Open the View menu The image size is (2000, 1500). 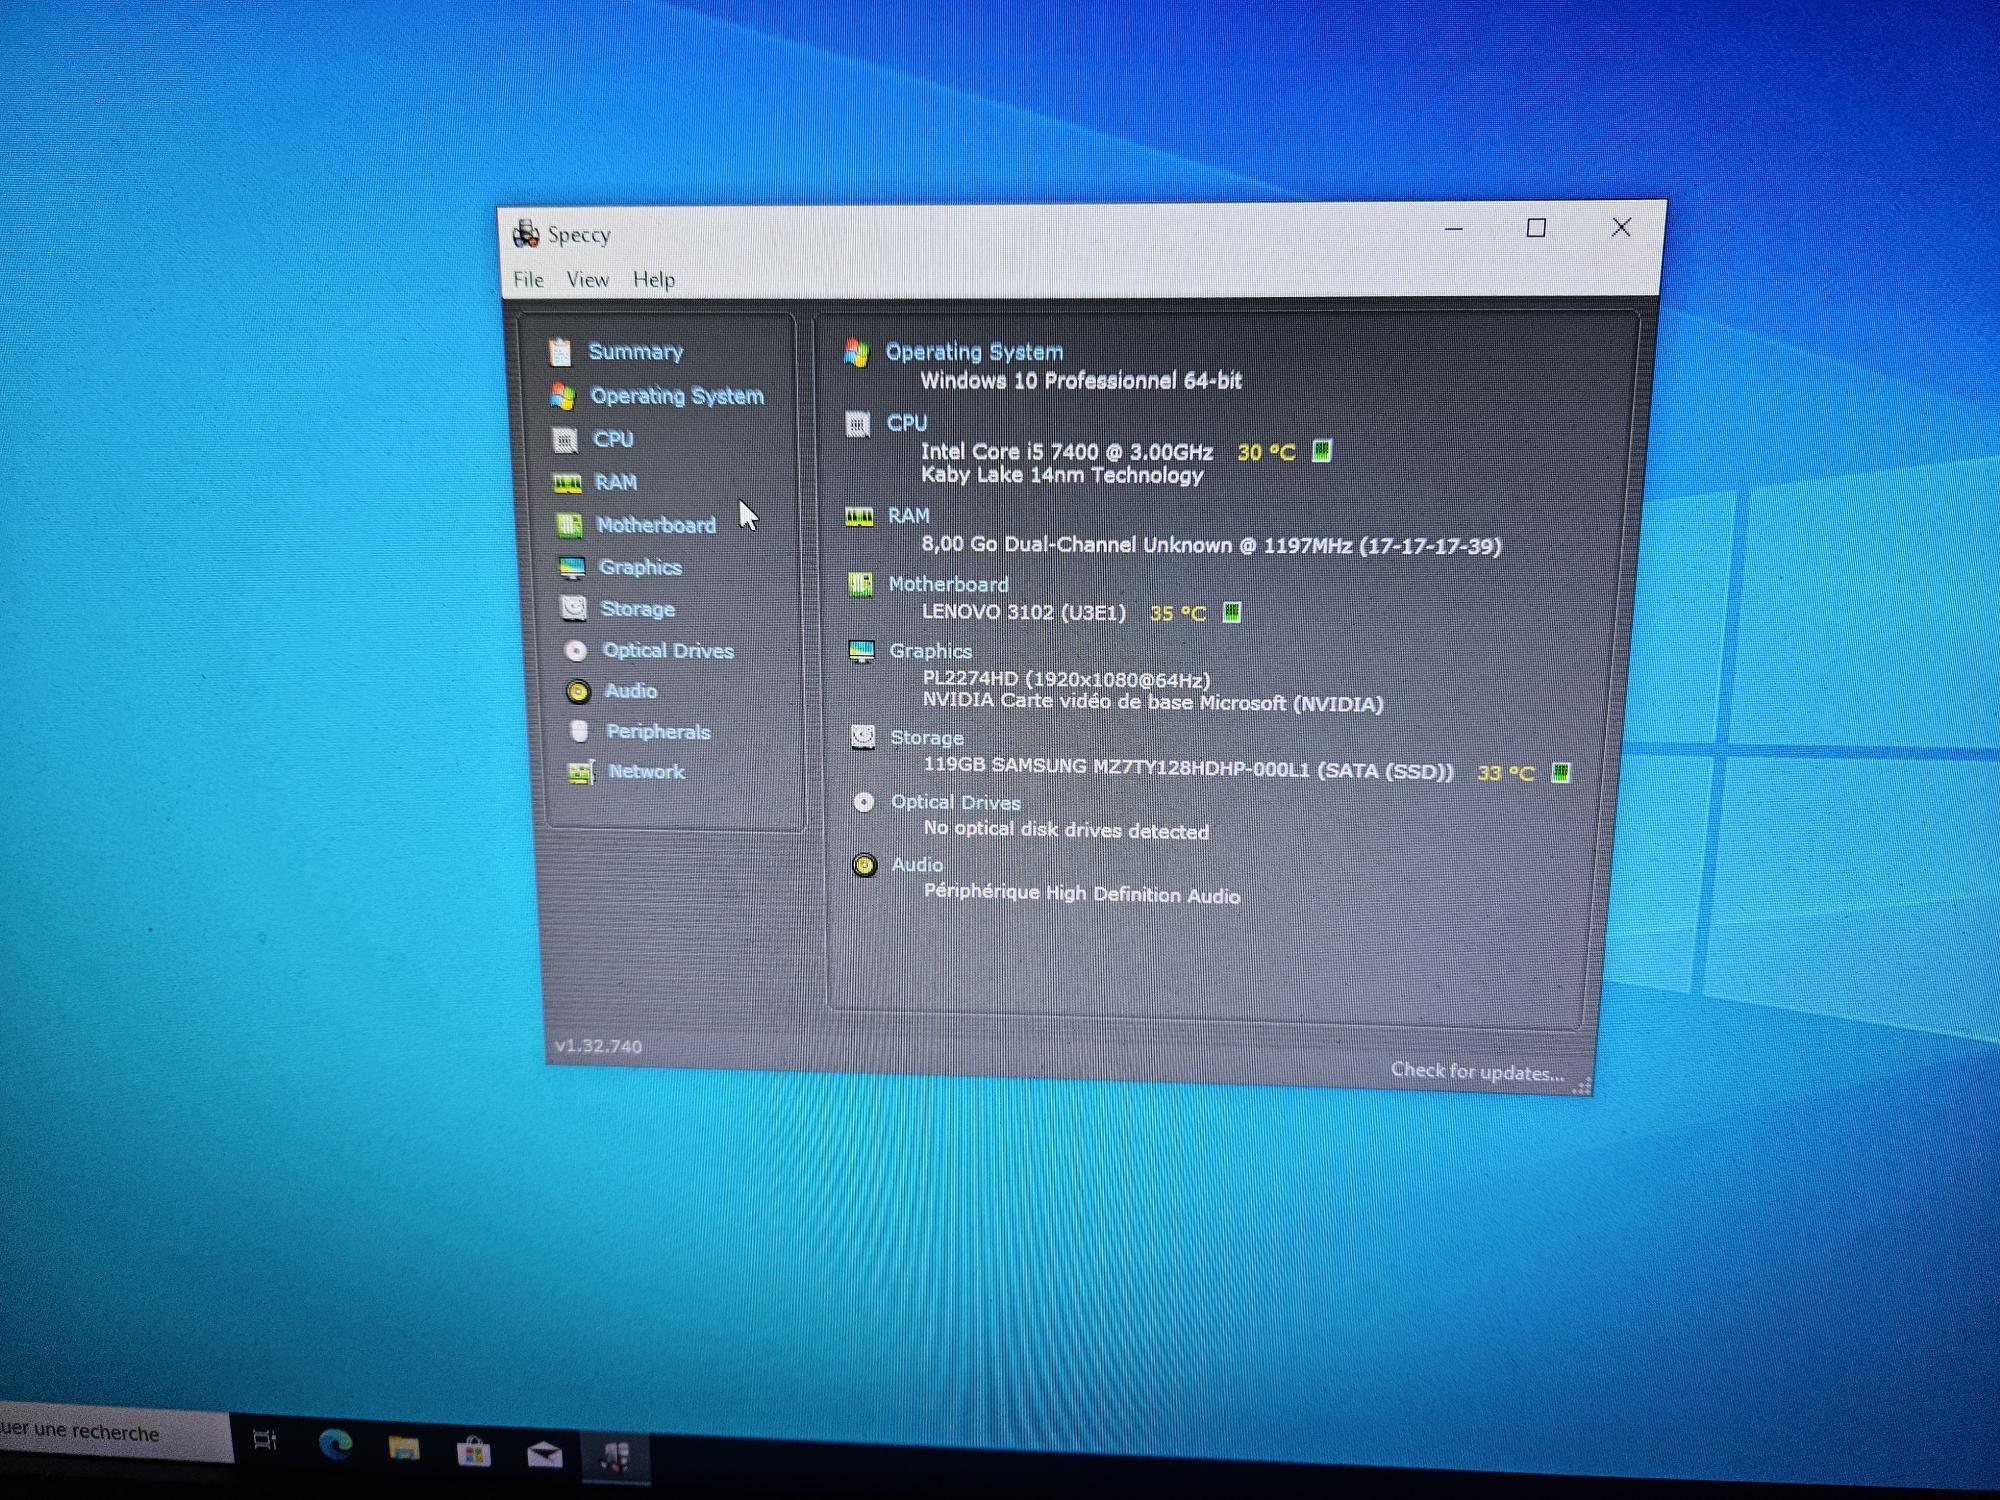coord(587,280)
